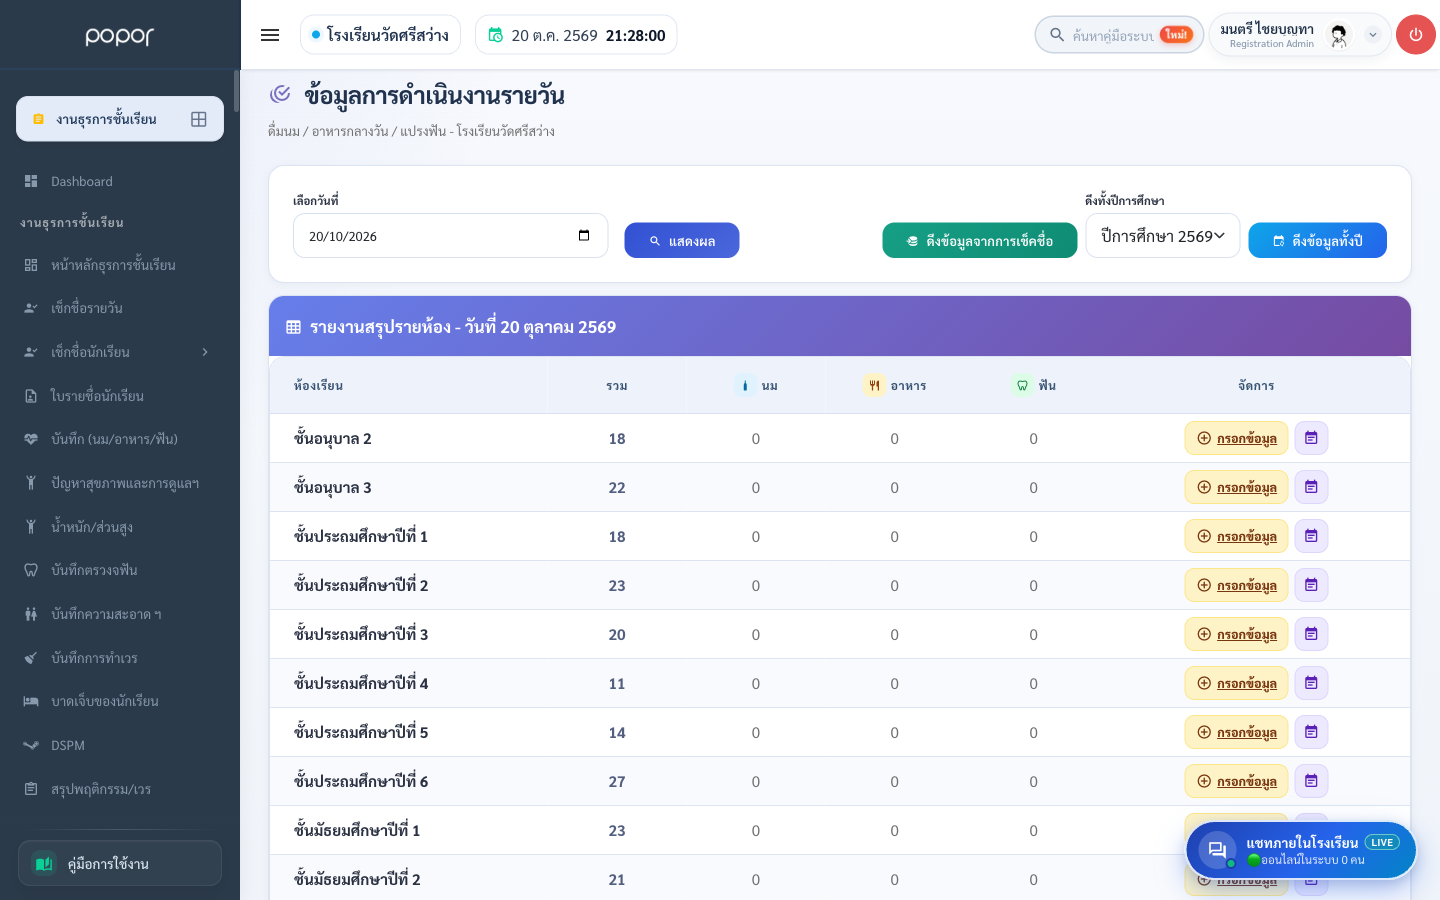Click กรอกข้อมูล for ชั้นประถมศึกษาปีที่ 3
The height and width of the screenshot is (900, 1440).
coord(1236,634)
